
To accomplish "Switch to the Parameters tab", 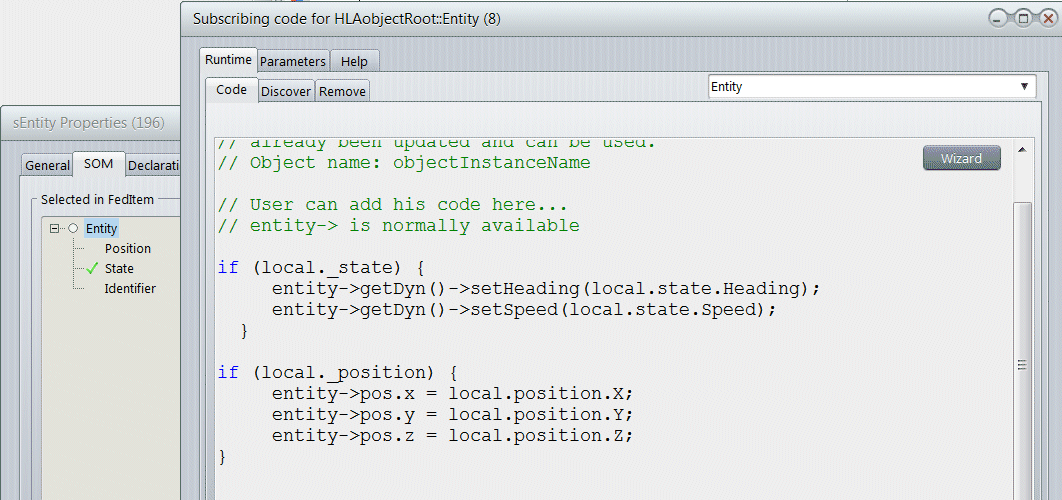I will coord(293,61).
